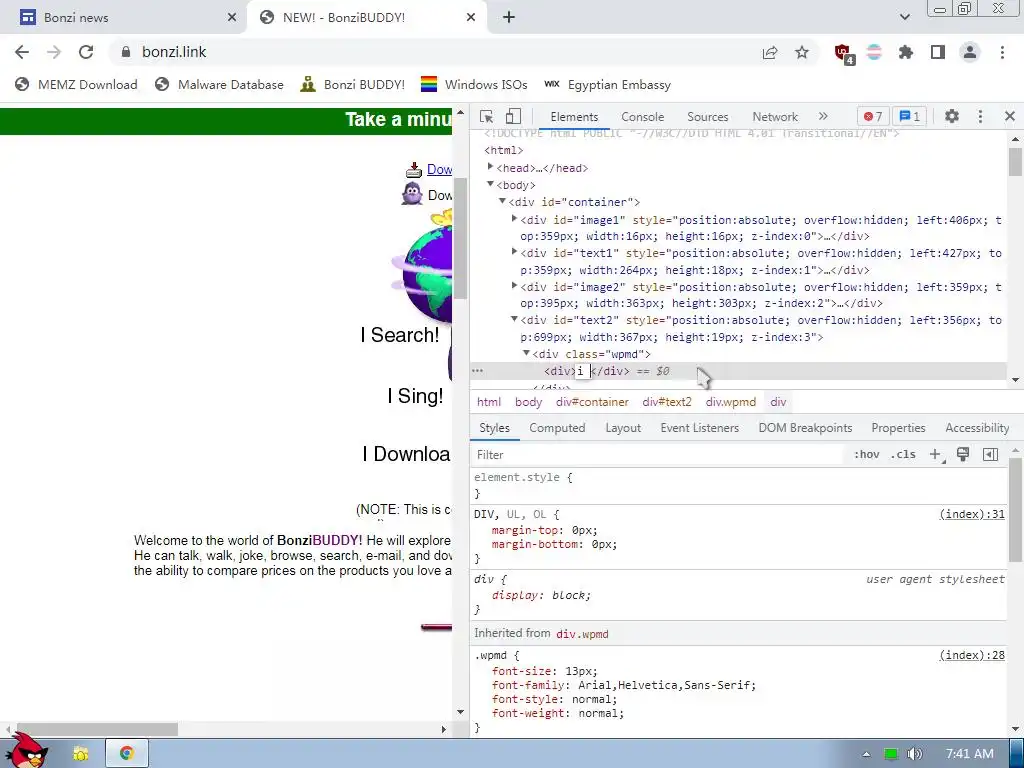This screenshot has height=768, width=1024.
Task: Reload the bonzi.link page
Action: (86, 52)
